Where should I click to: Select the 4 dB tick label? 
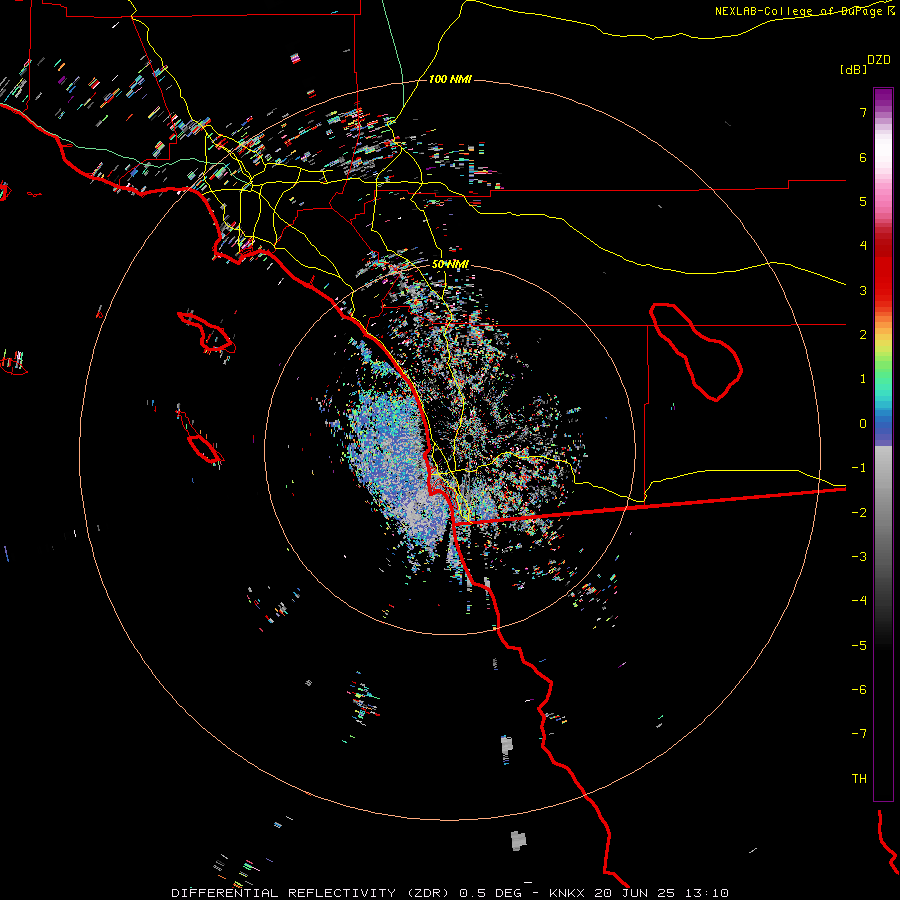click(x=863, y=246)
